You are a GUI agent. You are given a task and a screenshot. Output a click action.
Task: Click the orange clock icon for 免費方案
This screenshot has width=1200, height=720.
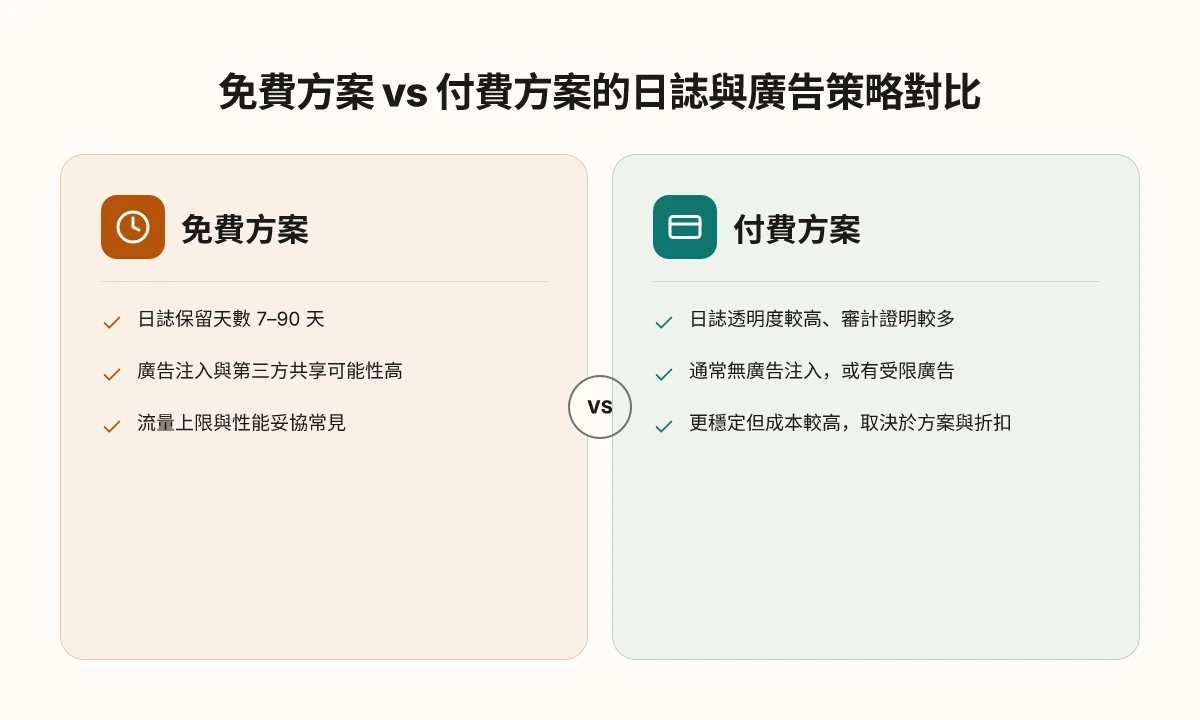tap(133, 227)
